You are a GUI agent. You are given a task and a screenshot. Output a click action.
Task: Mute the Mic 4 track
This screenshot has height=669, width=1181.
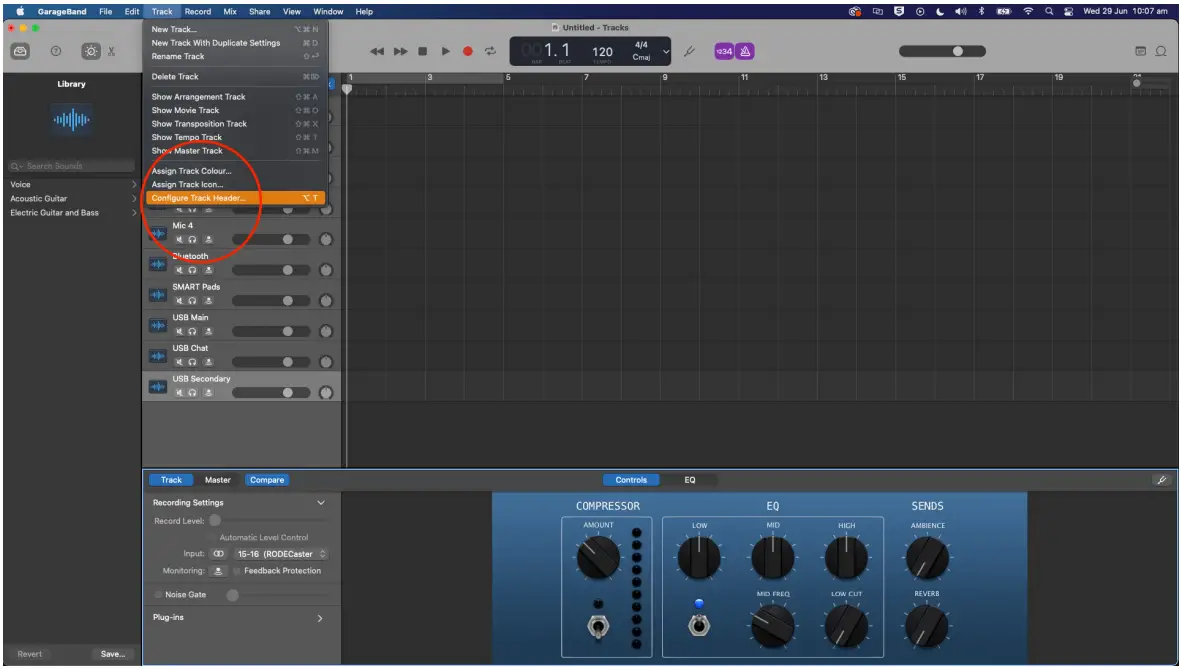pyautogui.click(x=179, y=240)
